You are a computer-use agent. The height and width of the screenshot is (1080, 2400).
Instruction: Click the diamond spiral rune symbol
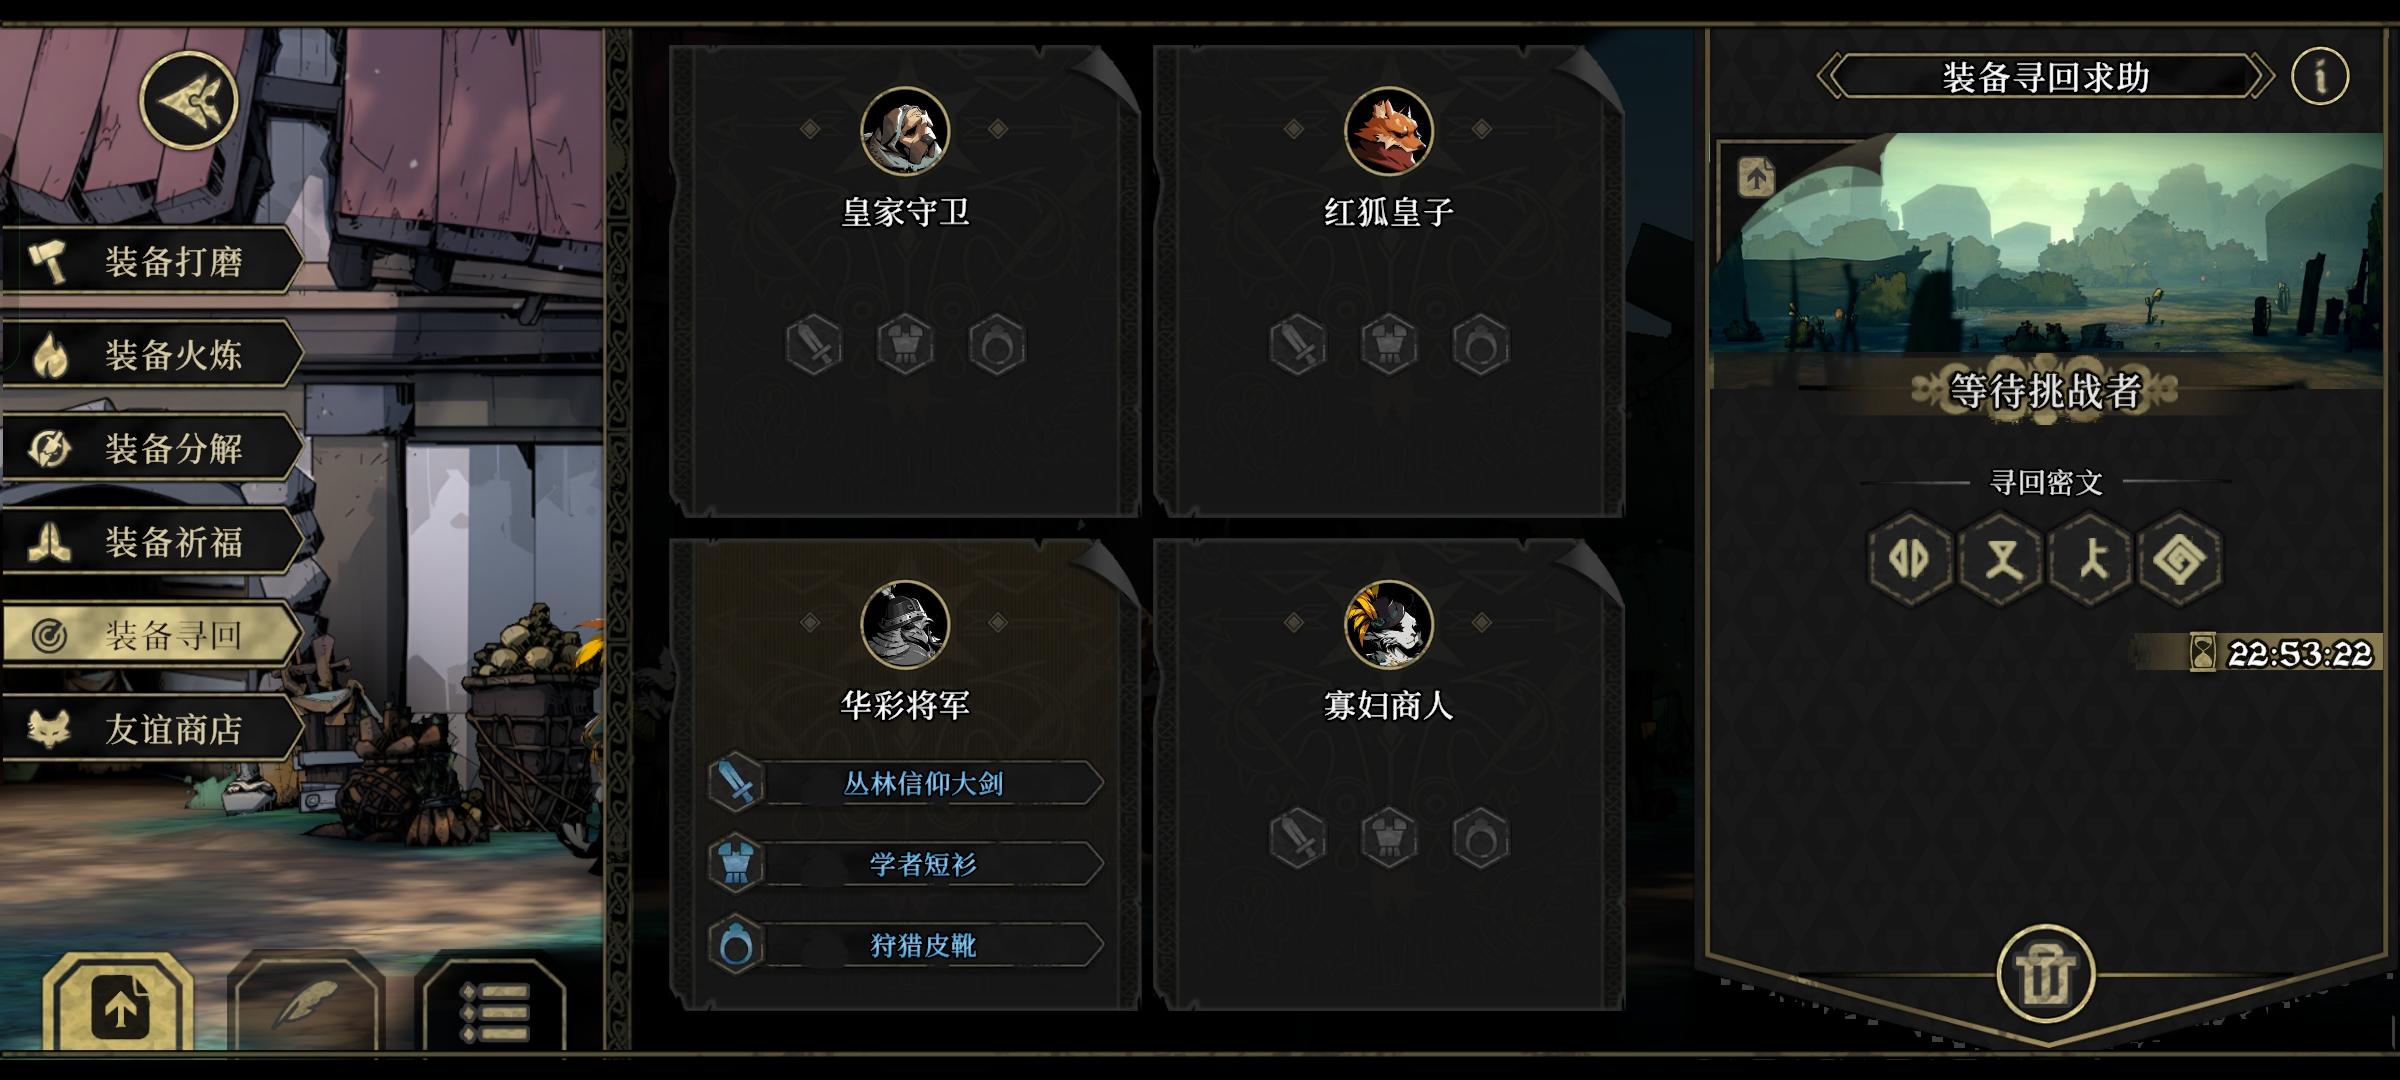(2179, 558)
